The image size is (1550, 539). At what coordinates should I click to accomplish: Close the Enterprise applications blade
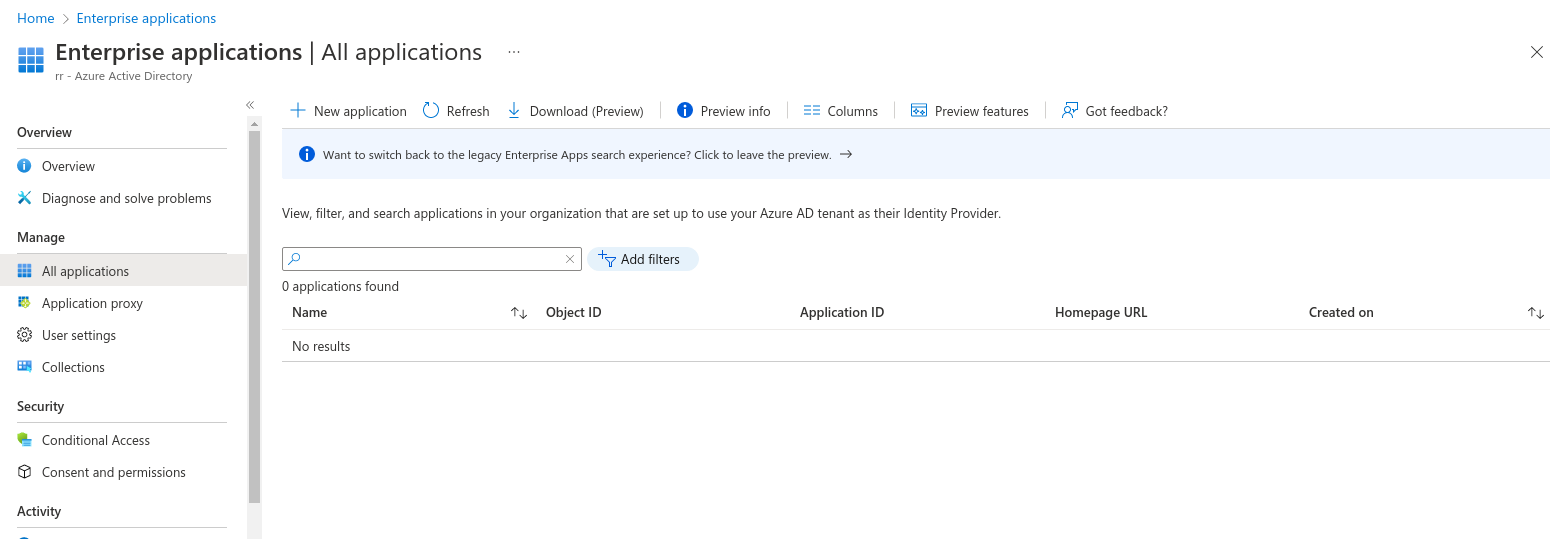1537,52
